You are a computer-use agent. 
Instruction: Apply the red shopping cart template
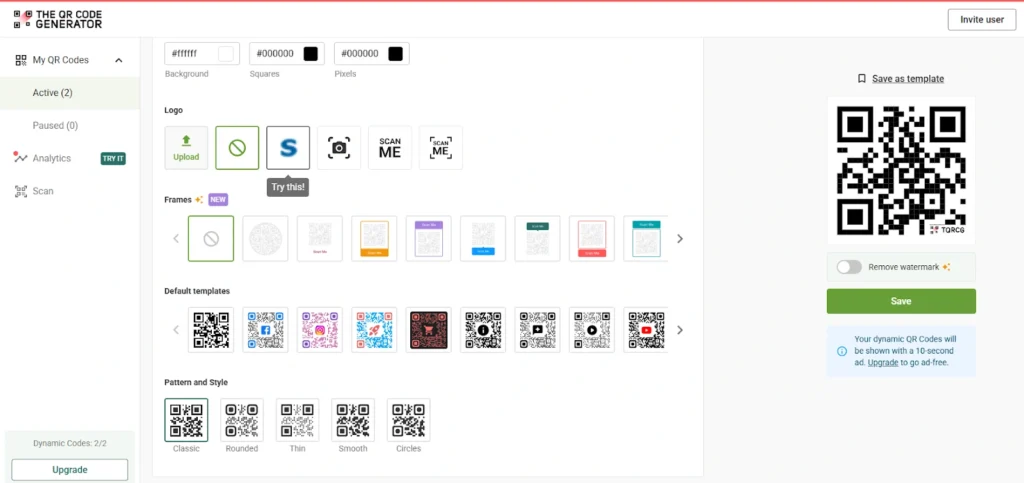click(428, 330)
